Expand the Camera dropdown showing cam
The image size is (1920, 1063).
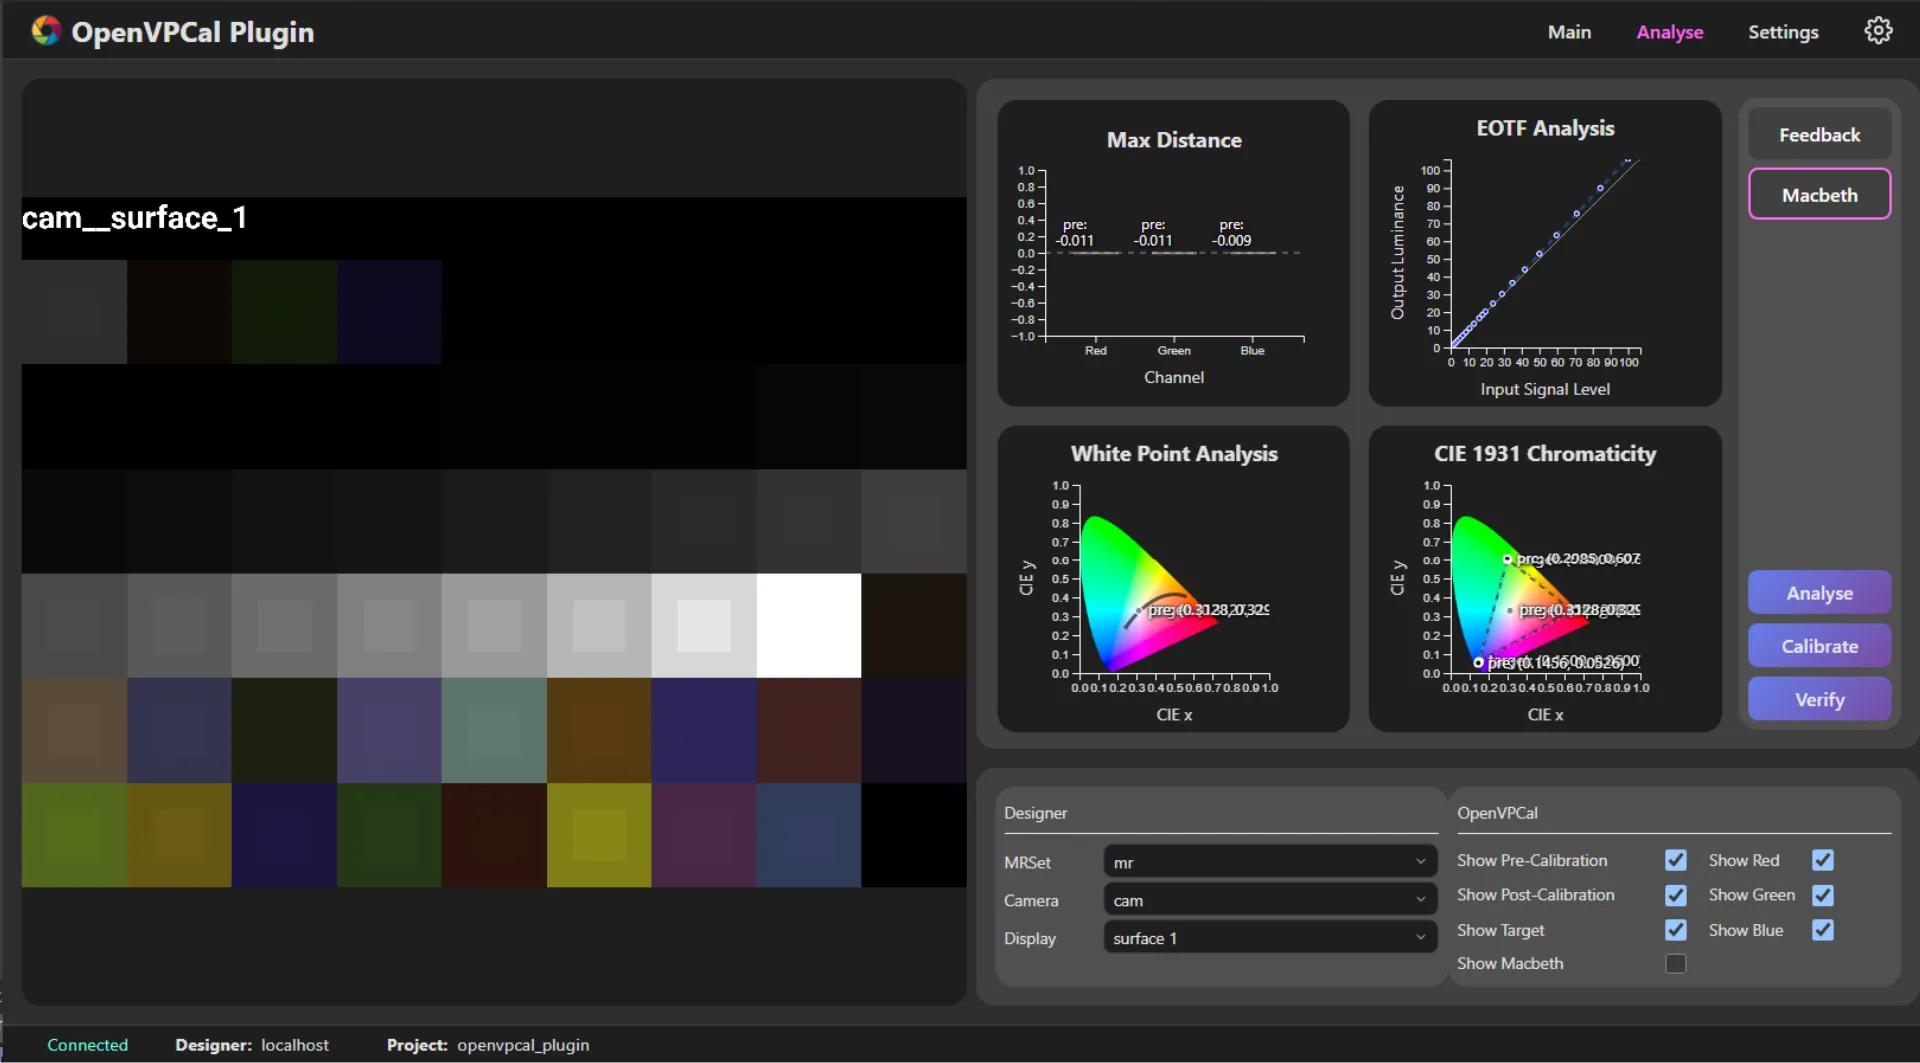pyautogui.click(x=1268, y=898)
